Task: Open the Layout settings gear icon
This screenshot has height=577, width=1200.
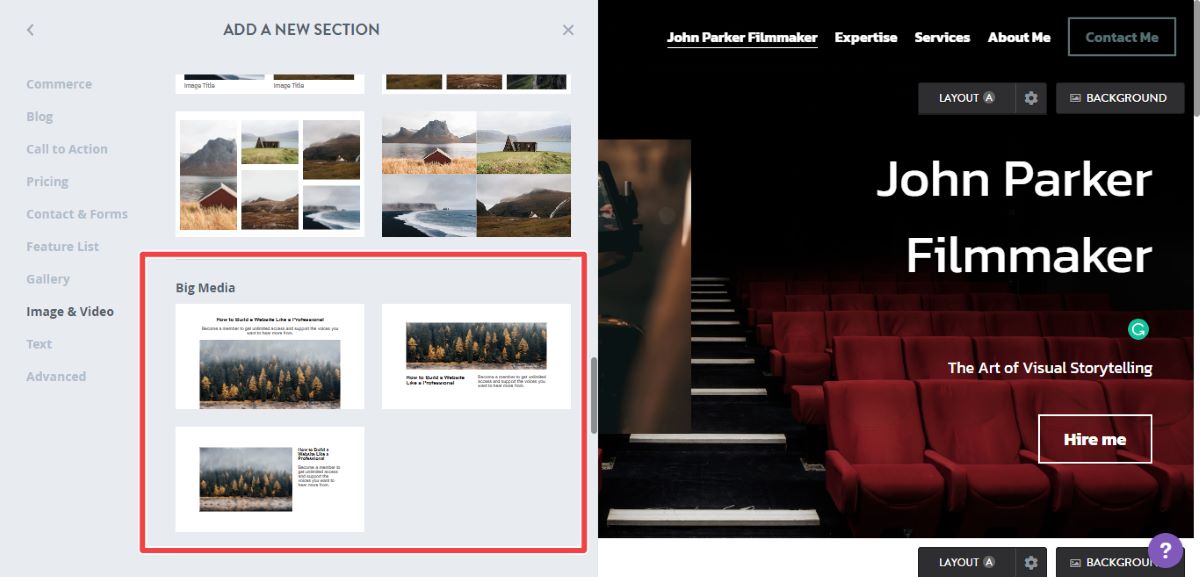Action: pyautogui.click(x=1033, y=97)
